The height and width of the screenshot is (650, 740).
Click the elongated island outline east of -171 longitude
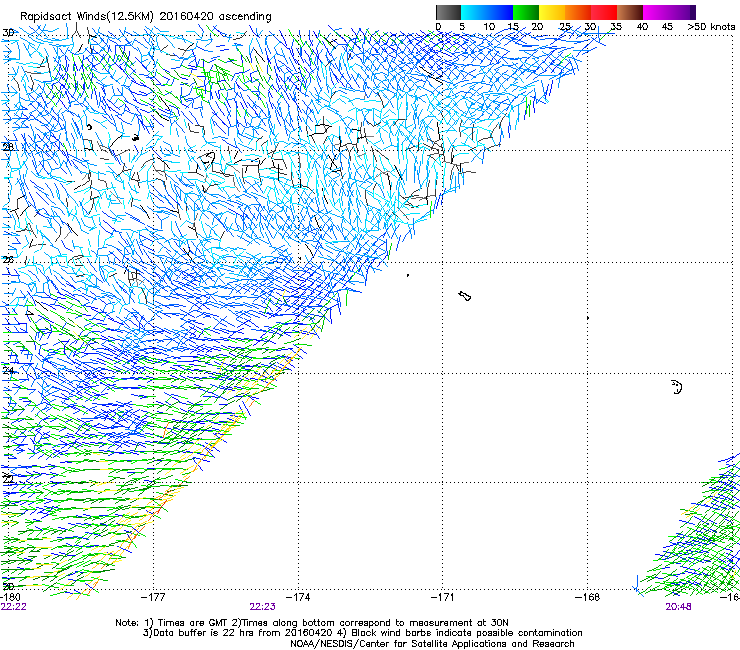[464, 296]
